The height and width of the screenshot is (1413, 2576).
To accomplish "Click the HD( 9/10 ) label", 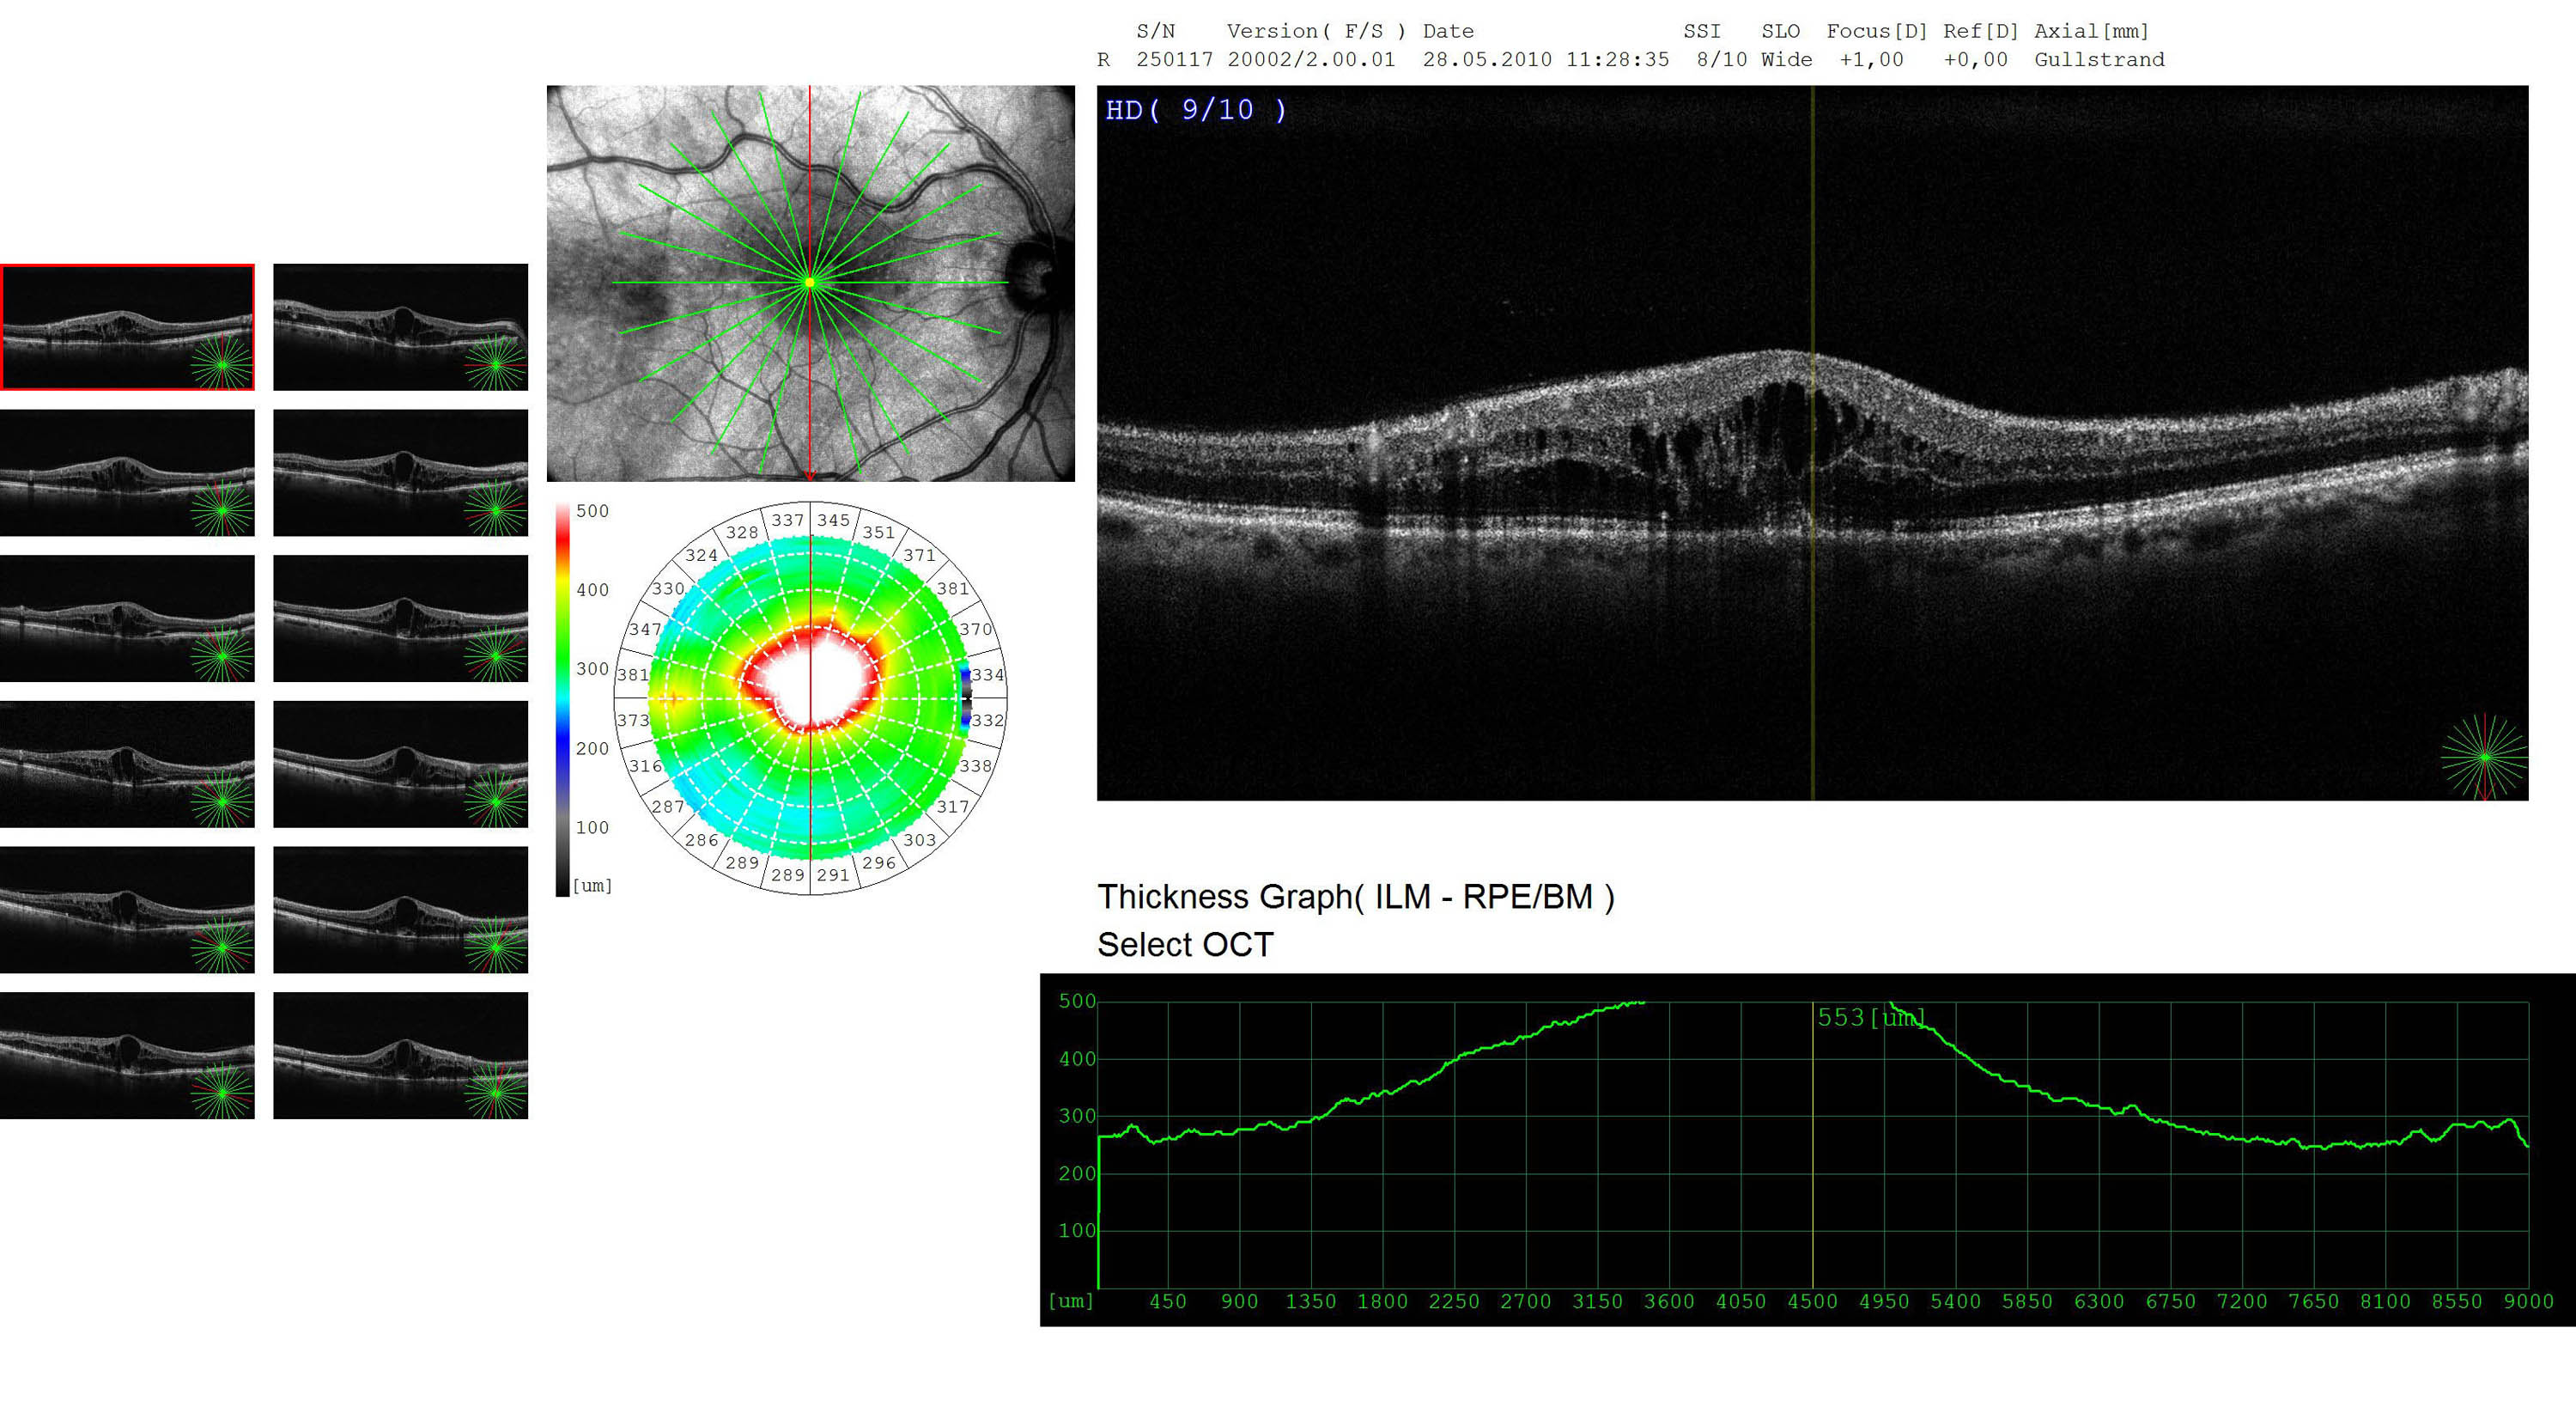I will (x=1196, y=110).
